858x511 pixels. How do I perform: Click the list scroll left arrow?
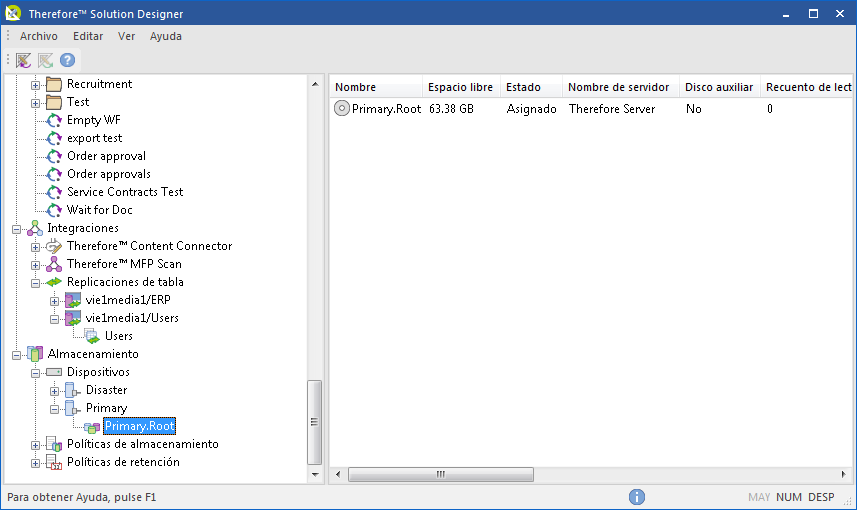click(x=338, y=474)
